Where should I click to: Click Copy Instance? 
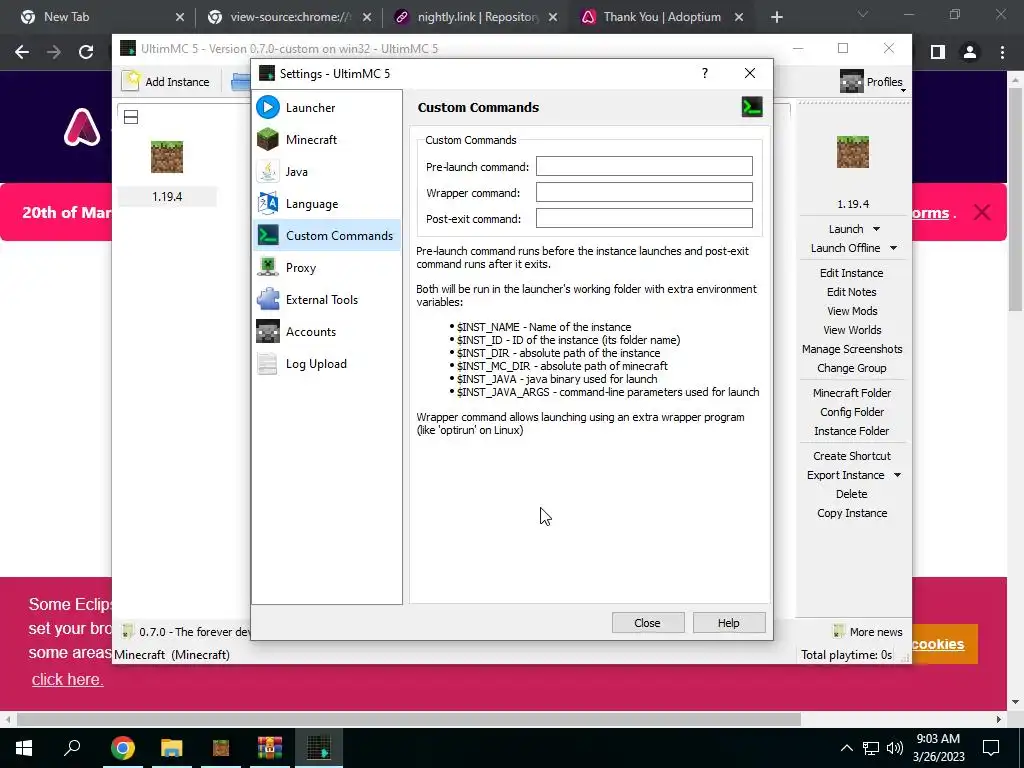pos(852,513)
